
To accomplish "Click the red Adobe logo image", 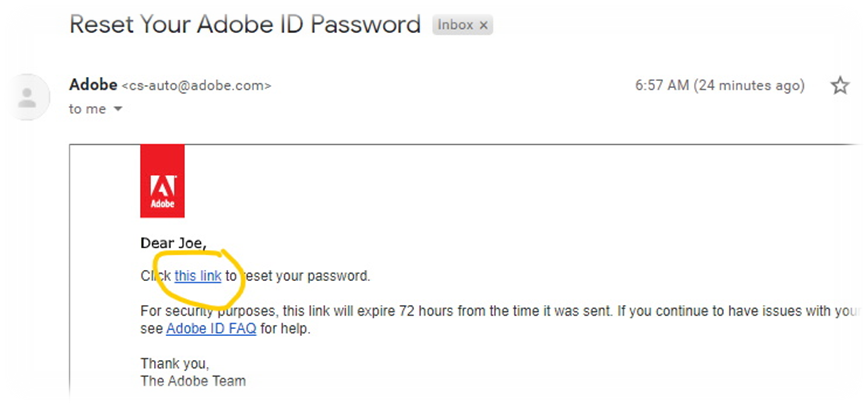I will coord(162,181).
